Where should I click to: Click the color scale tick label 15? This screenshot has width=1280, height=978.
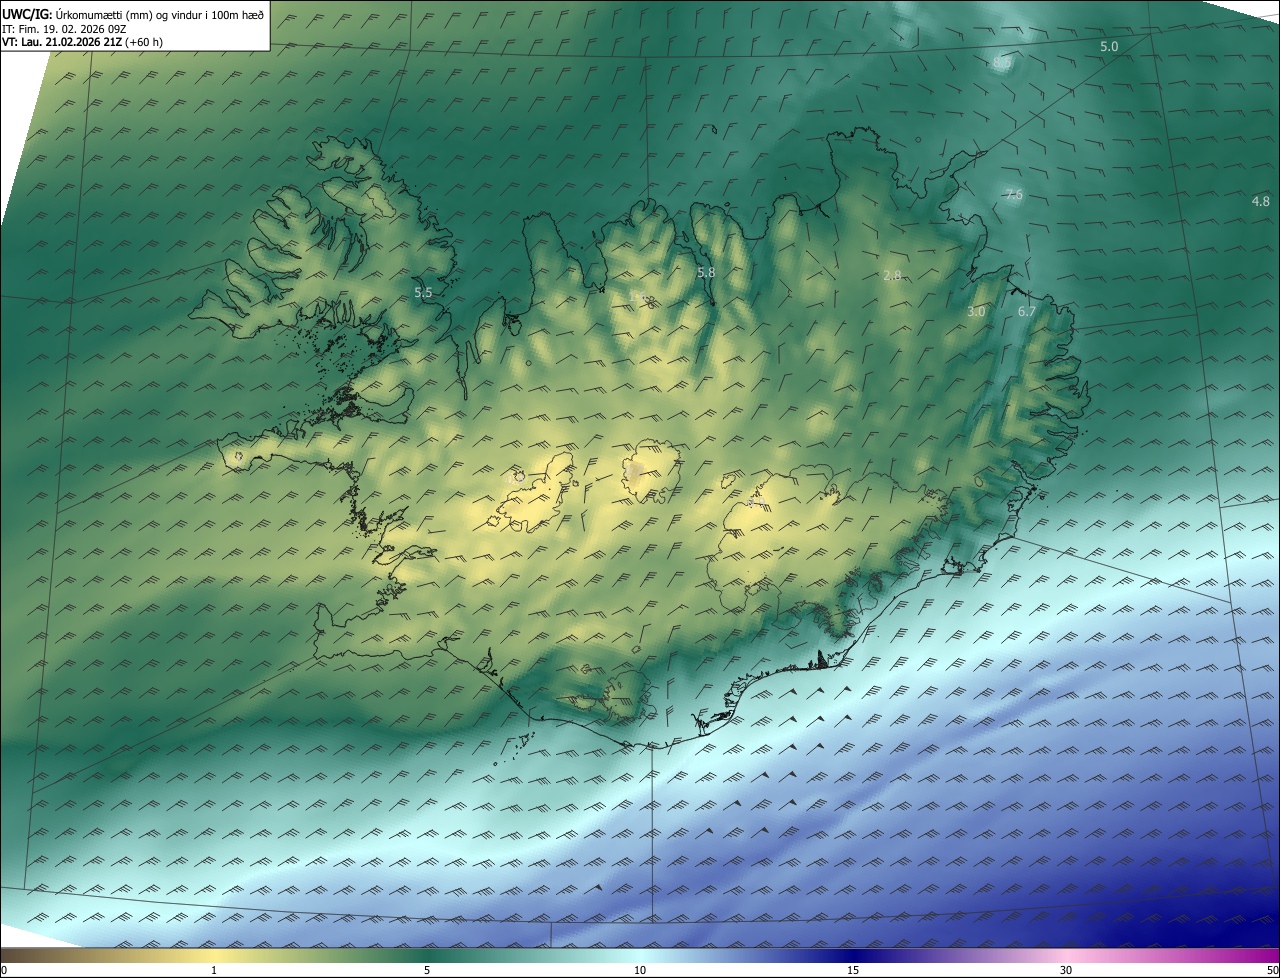(853, 970)
